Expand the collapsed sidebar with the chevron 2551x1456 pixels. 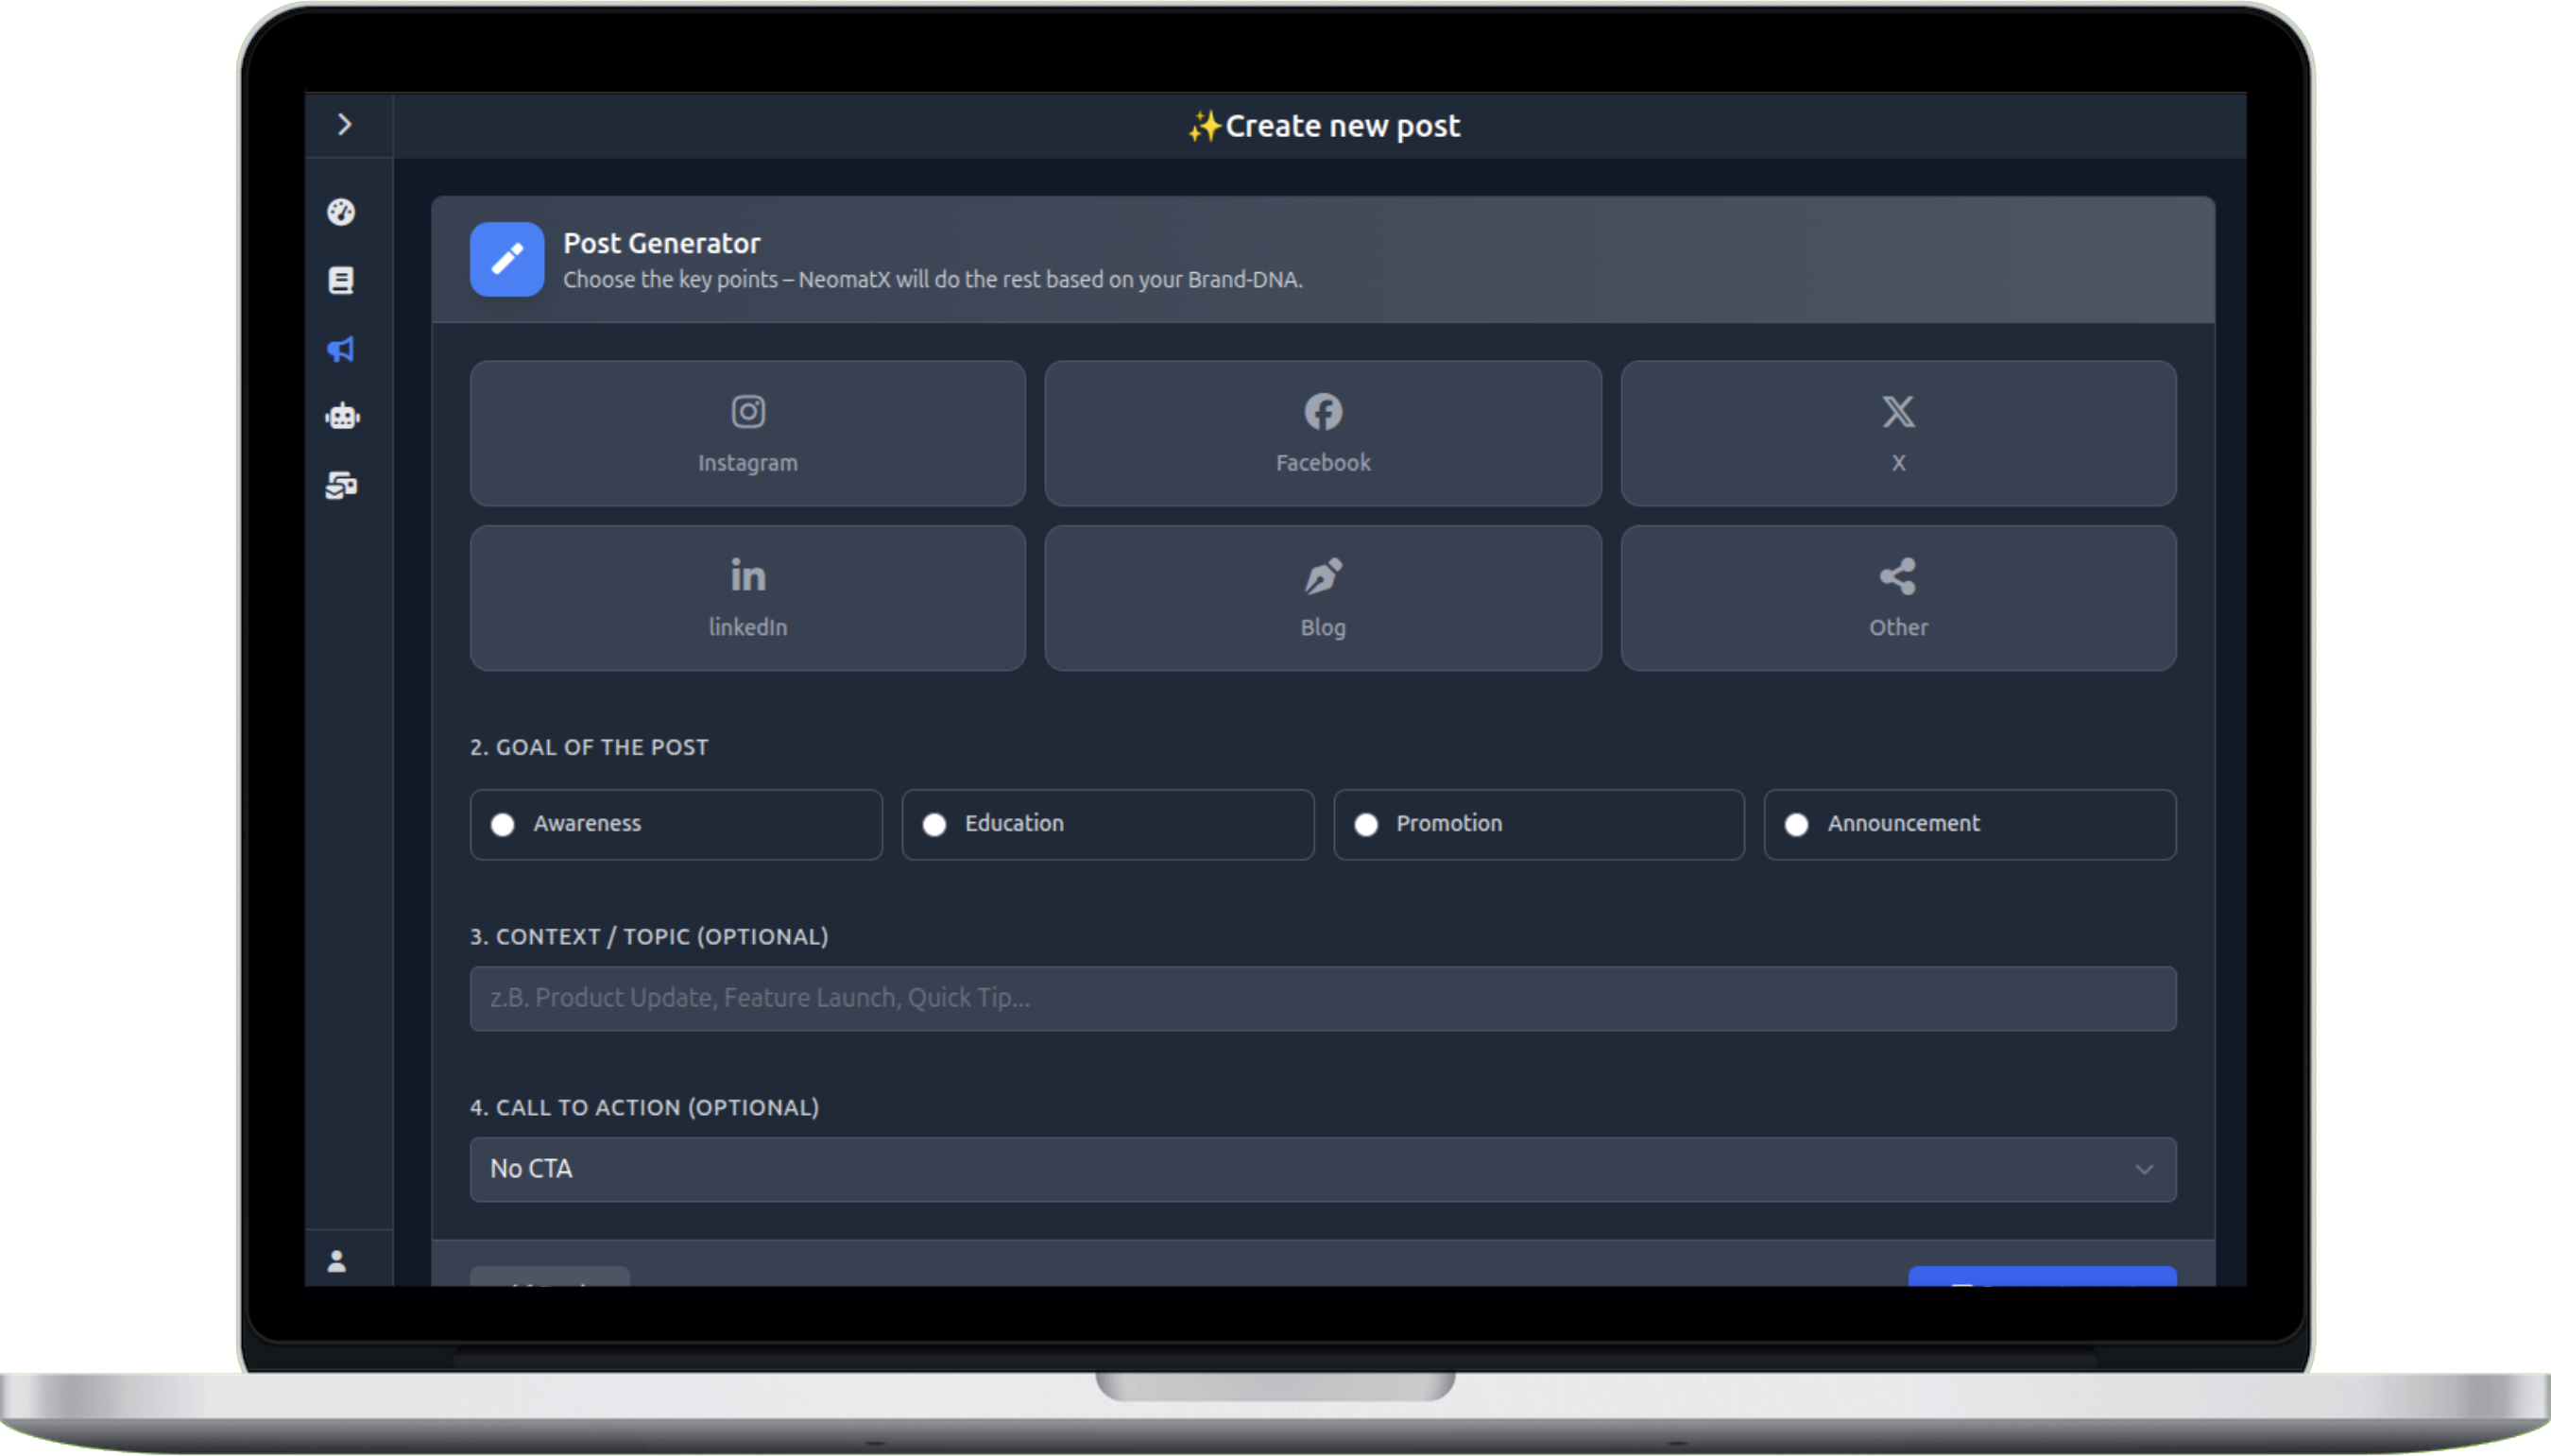(x=346, y=123)
